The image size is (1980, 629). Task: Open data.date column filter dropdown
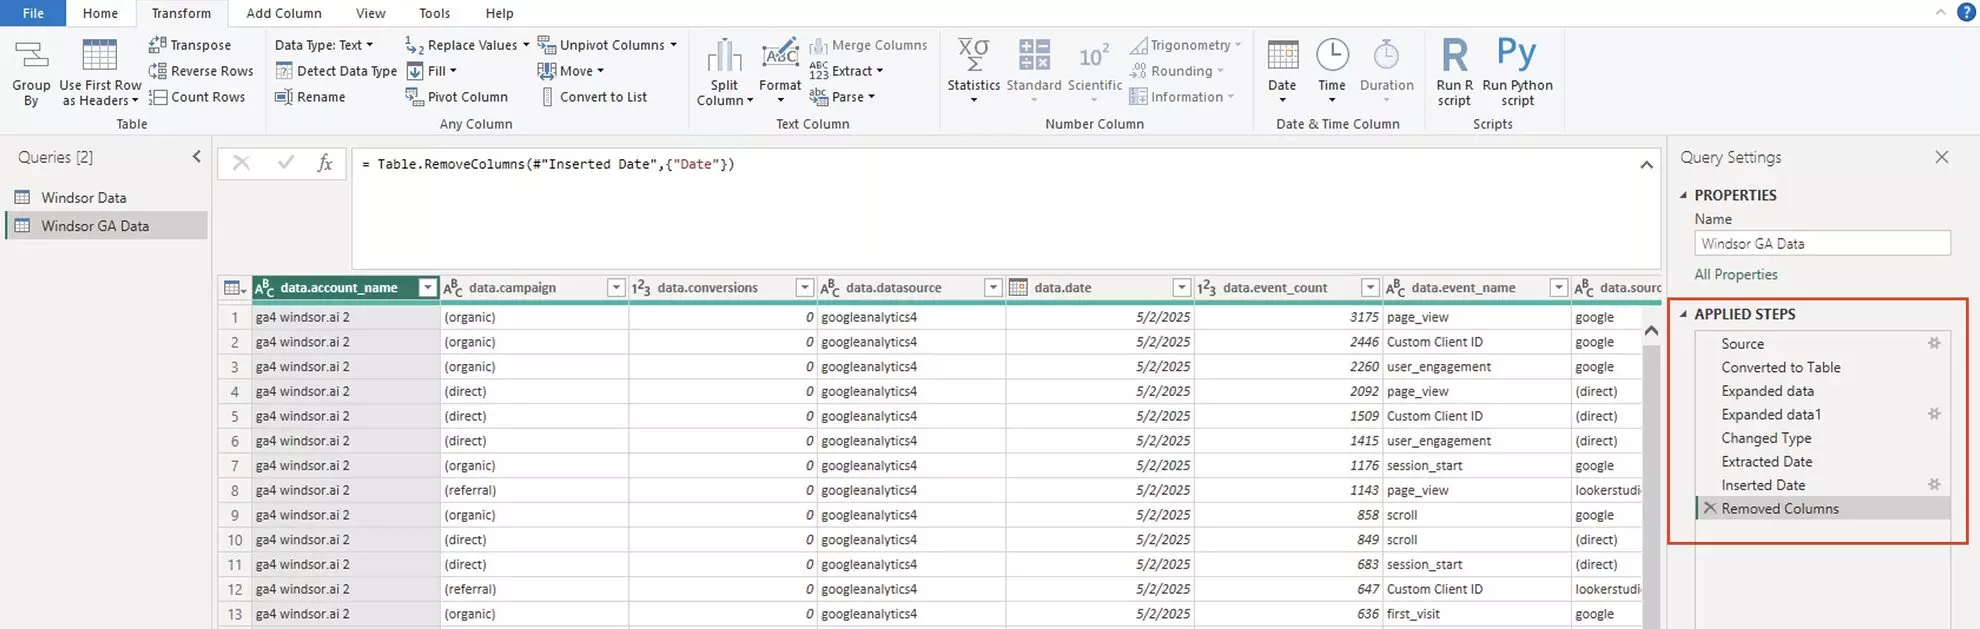[1181, 288]
